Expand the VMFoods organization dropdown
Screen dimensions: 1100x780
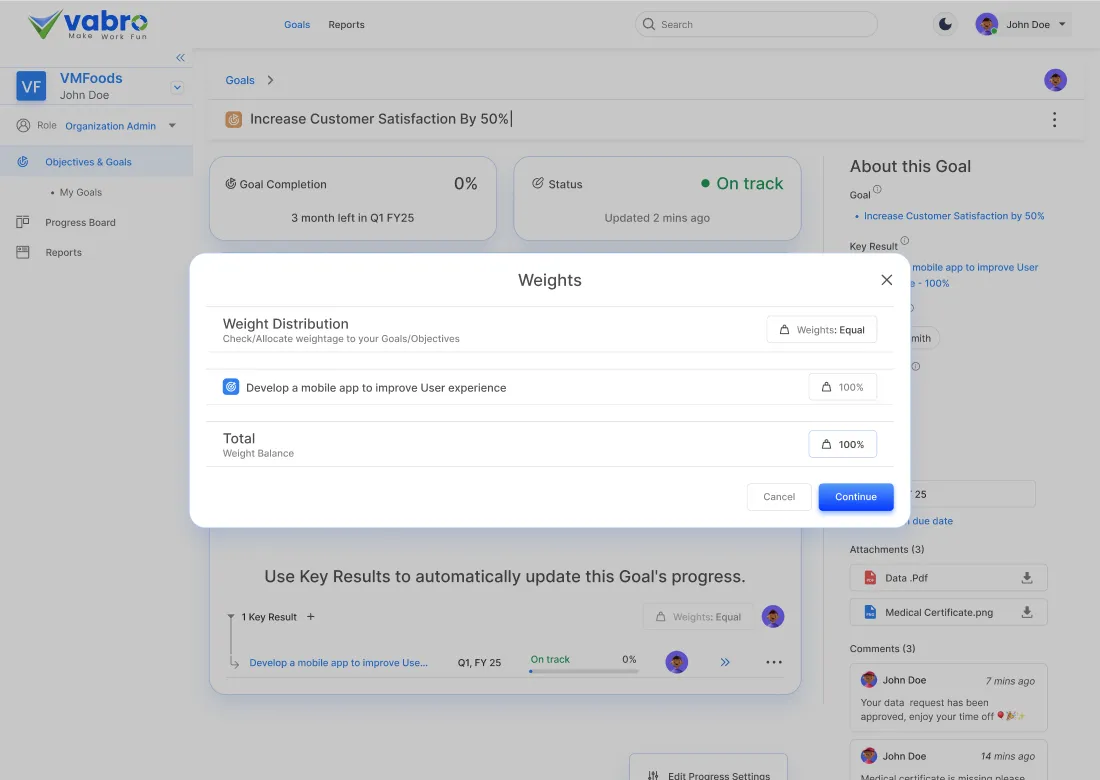[x=177, y=88]
